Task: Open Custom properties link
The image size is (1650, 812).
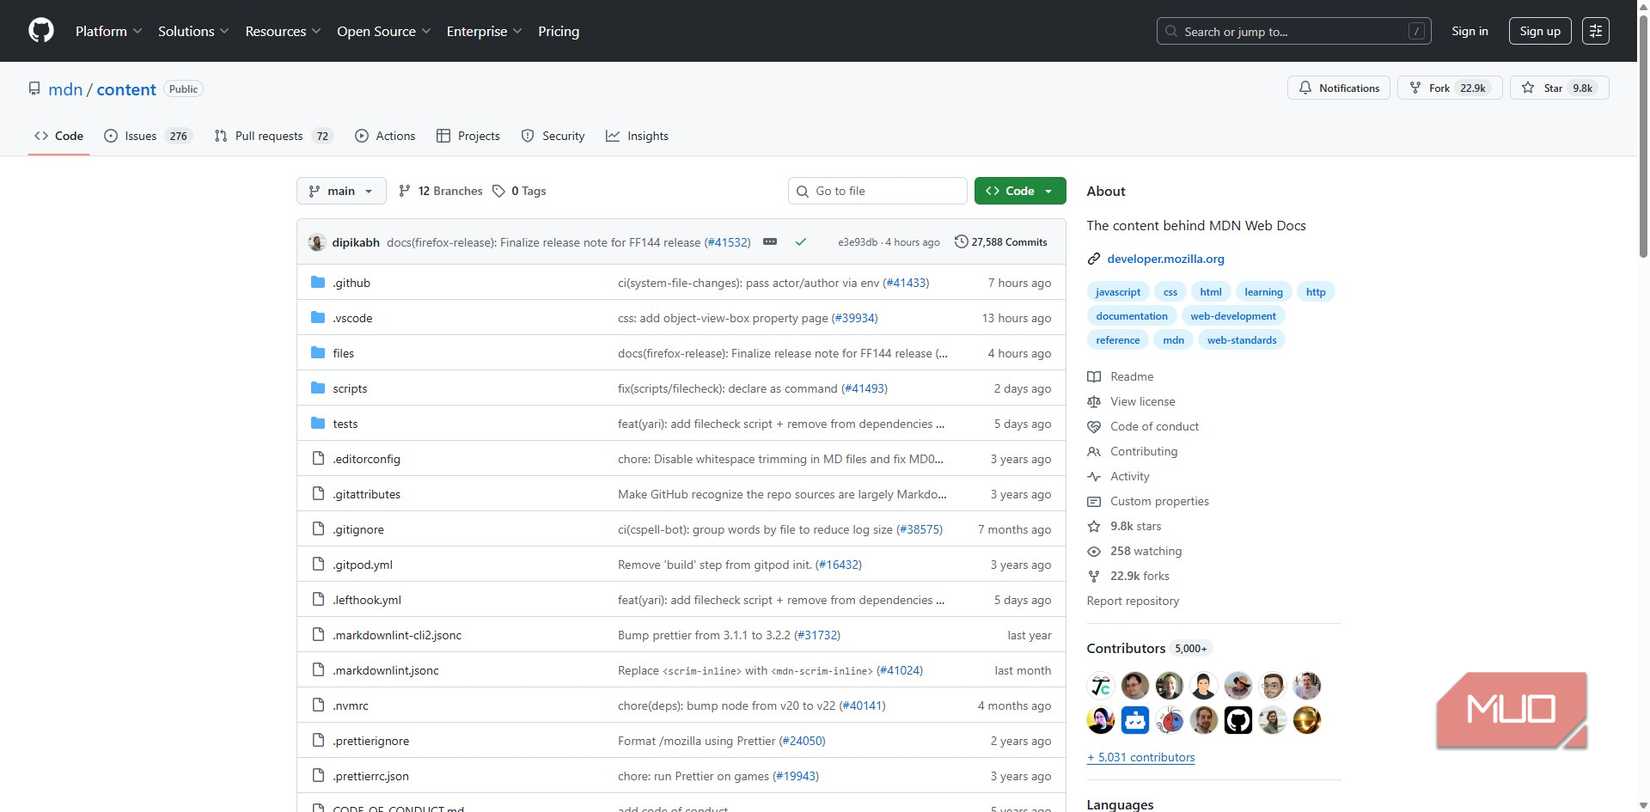Action: [1160, 502]
